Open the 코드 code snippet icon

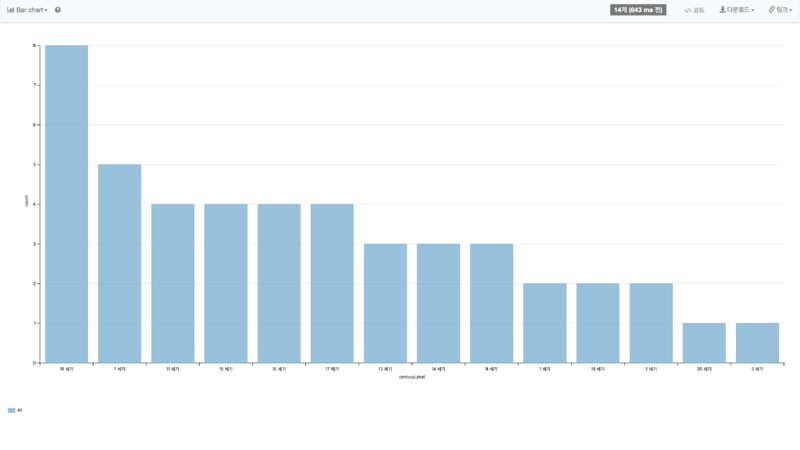coord(694,9)
